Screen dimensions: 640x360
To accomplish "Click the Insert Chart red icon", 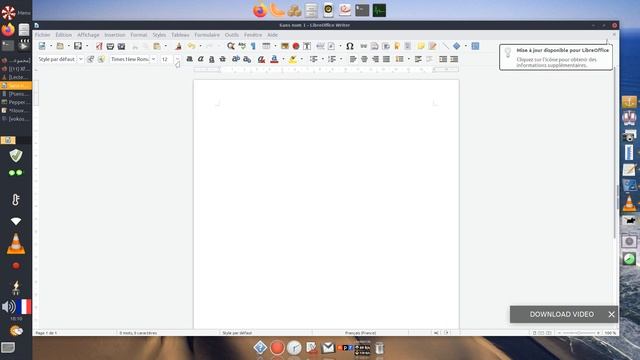I will tap(296, 46).
